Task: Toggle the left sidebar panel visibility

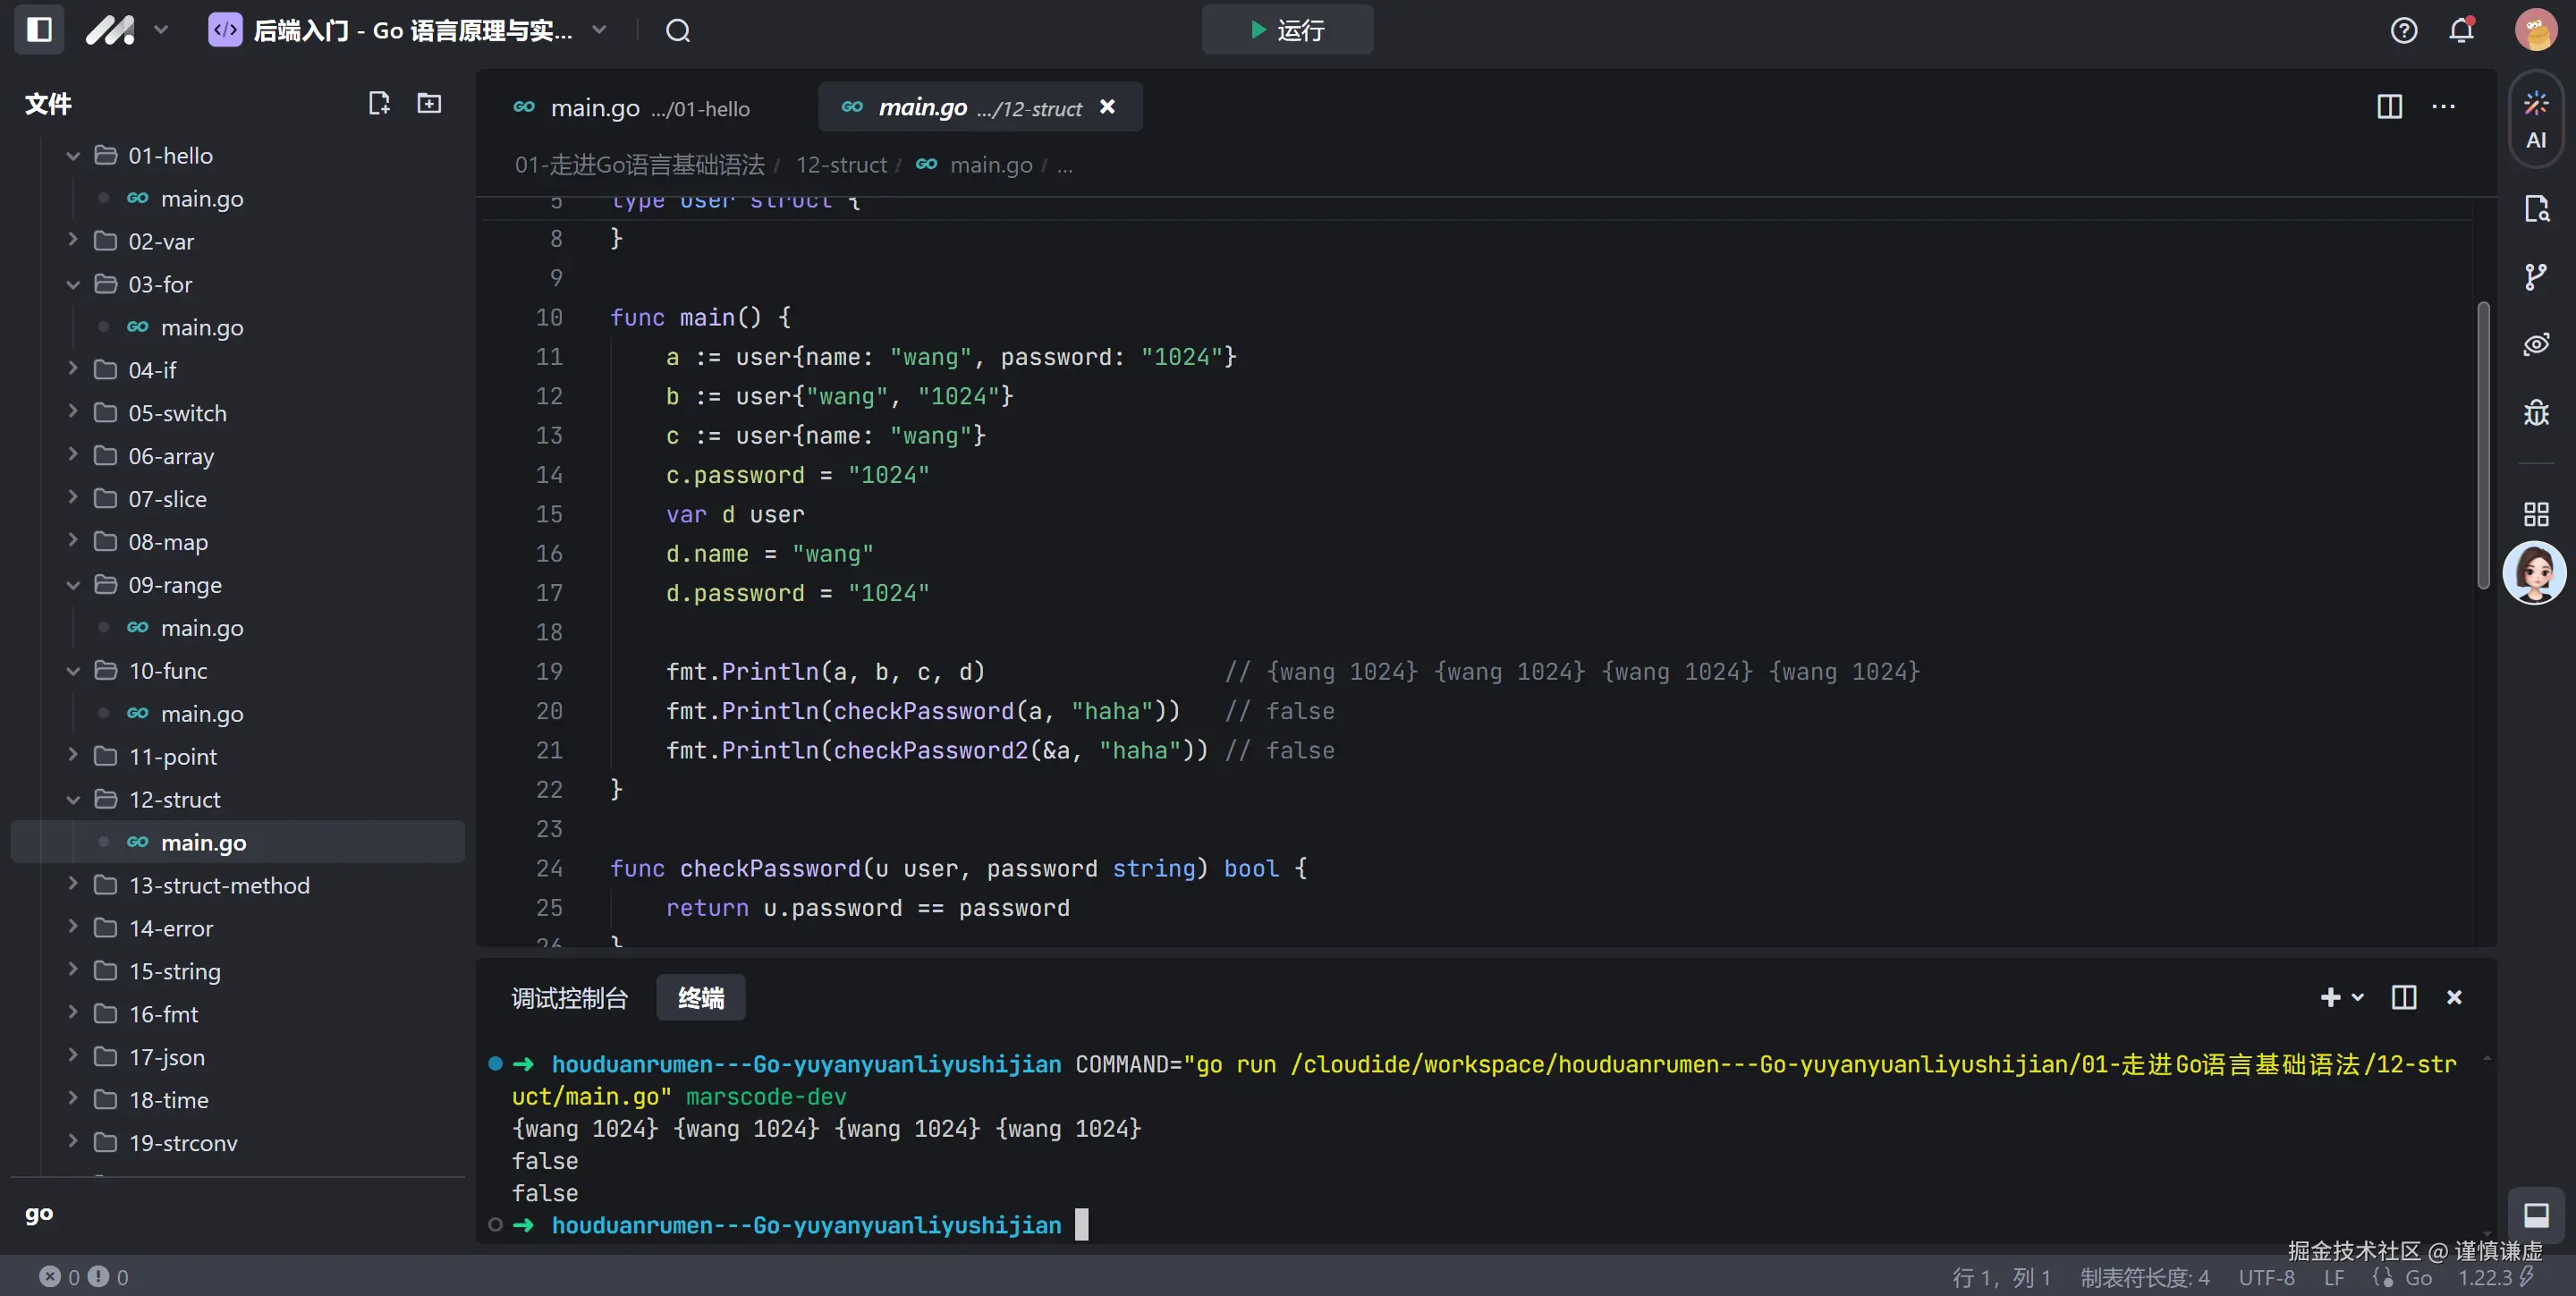Action: 39,30
